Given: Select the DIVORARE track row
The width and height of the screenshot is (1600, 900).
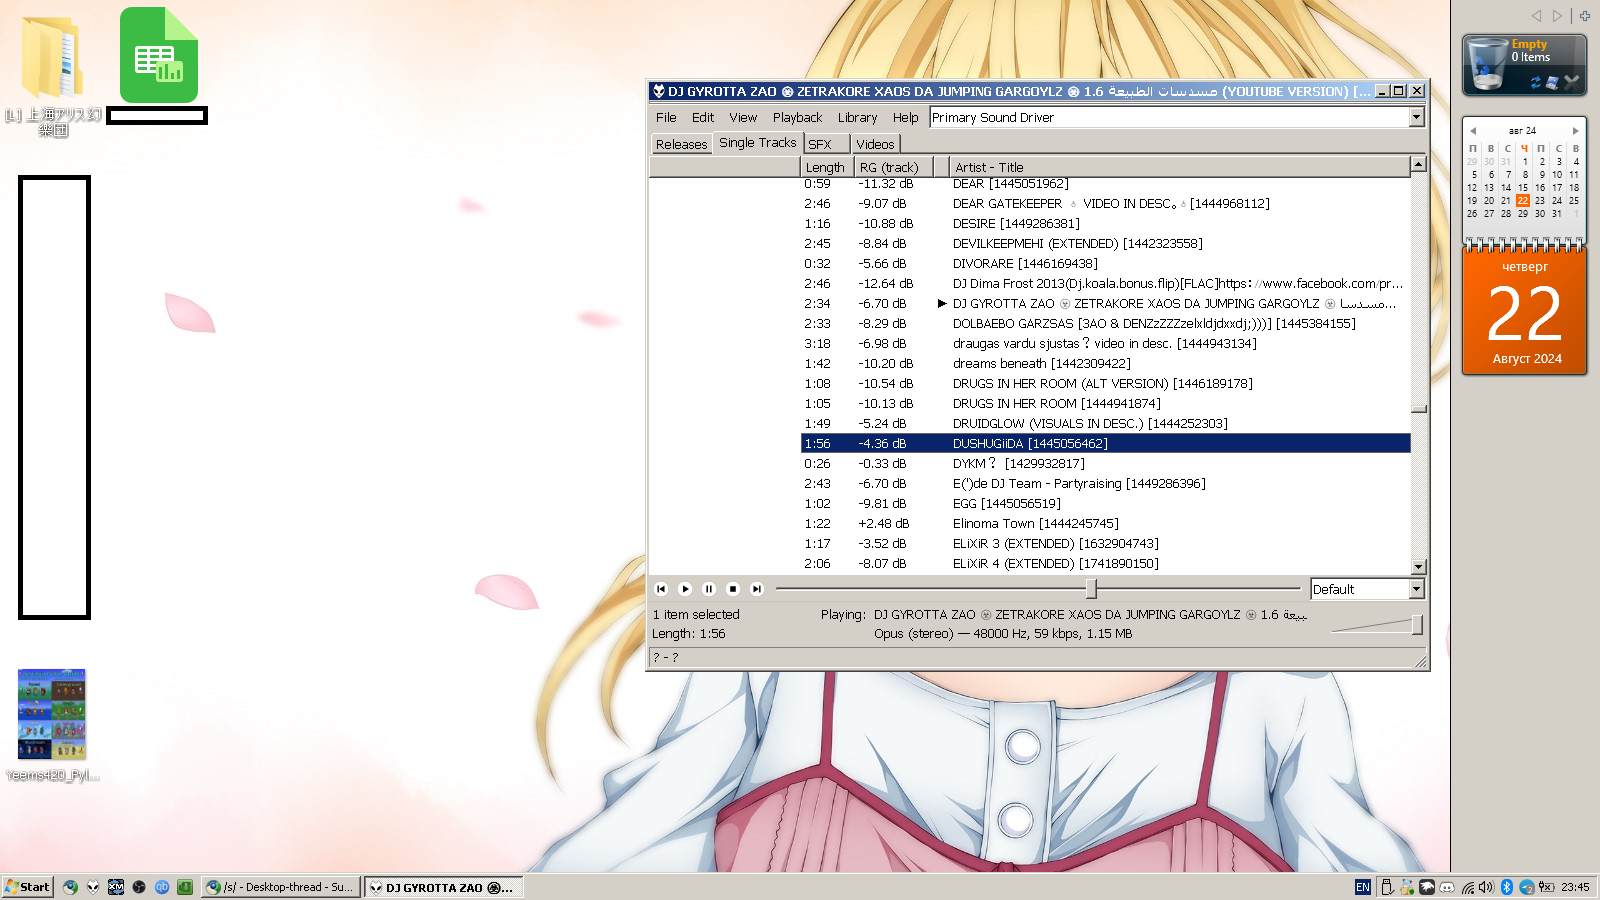Looking at the screenshot, I should (1106, 263).
